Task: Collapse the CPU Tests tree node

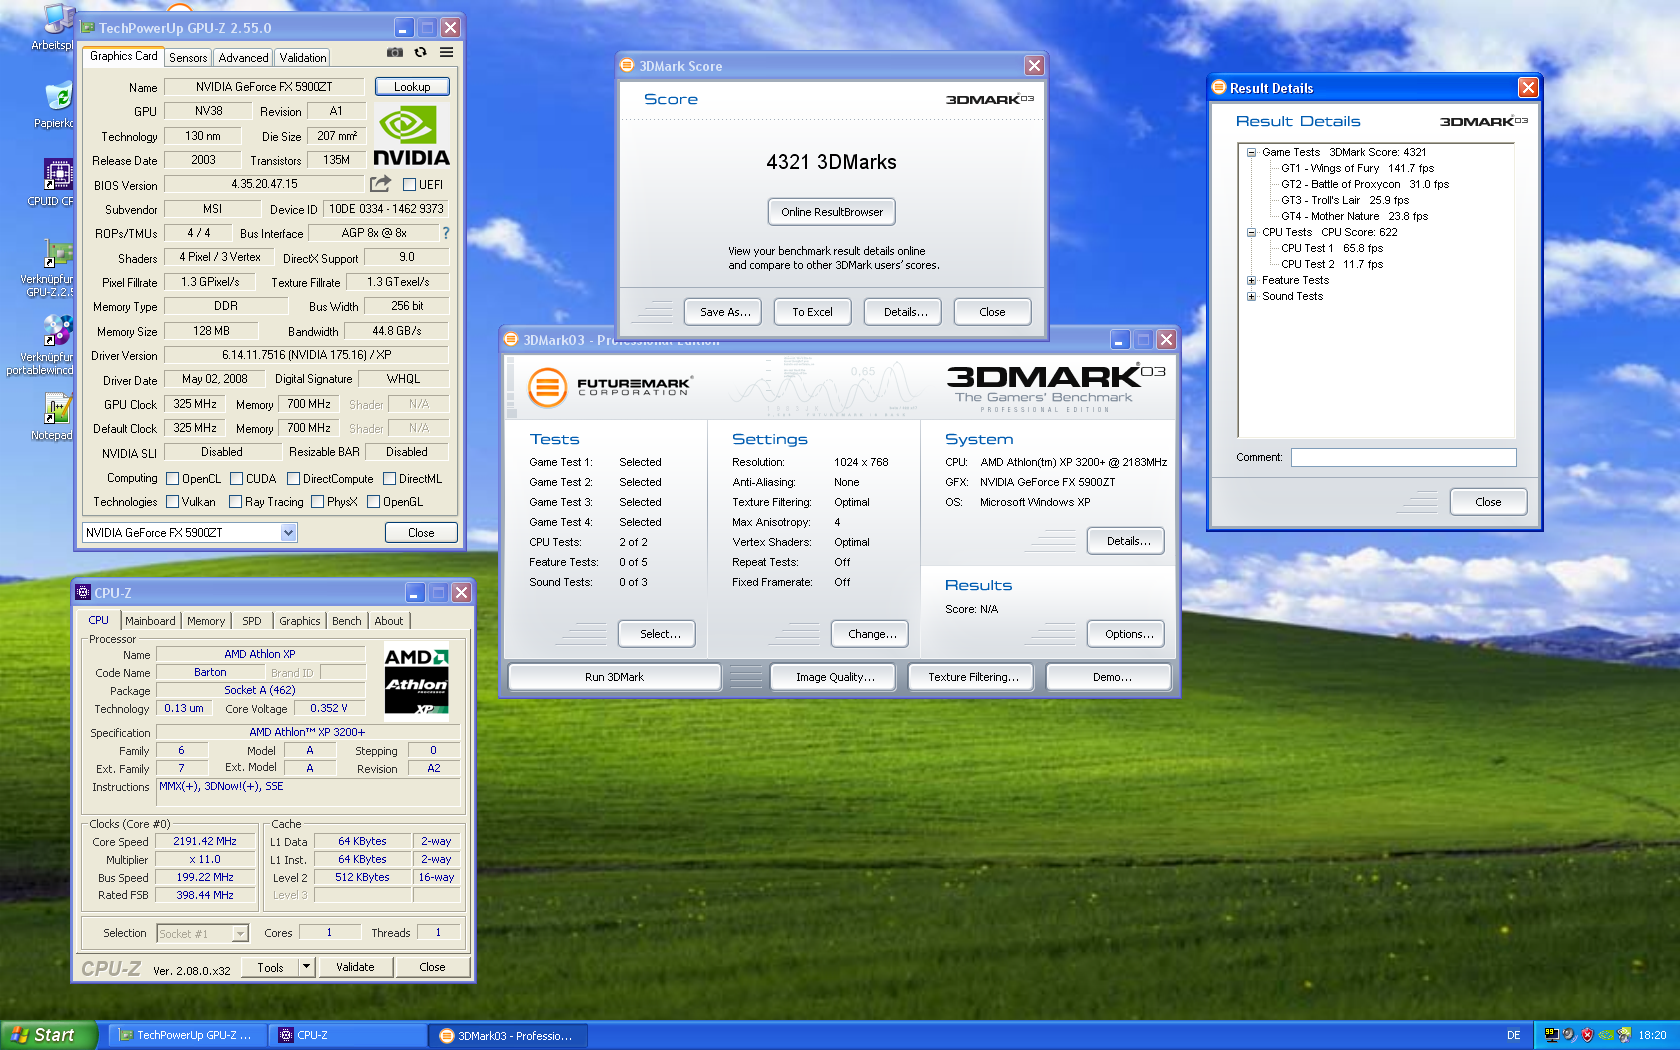Action: (x=1251, y=233)
